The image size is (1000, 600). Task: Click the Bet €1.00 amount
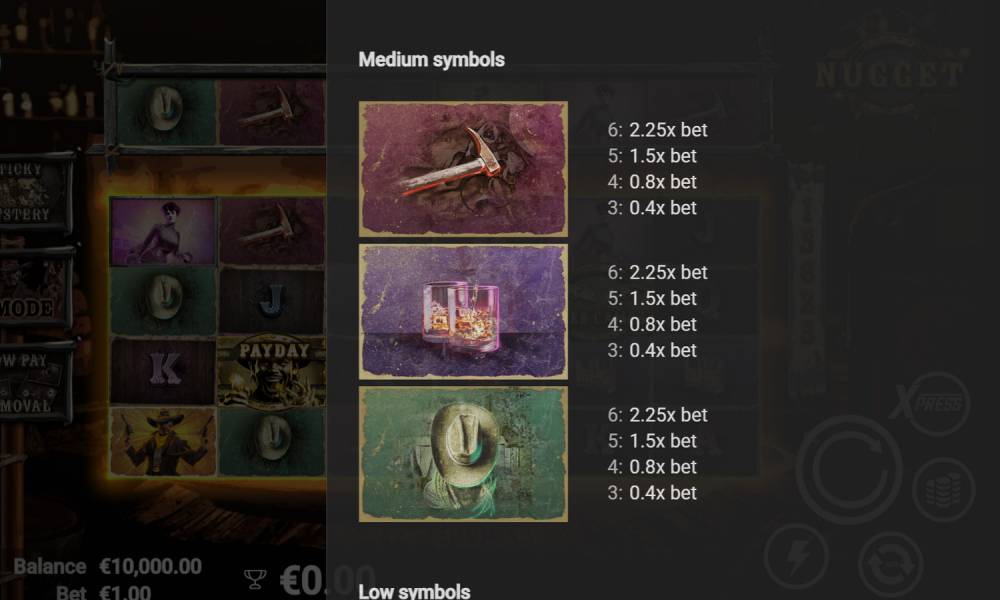coord(103,592)
